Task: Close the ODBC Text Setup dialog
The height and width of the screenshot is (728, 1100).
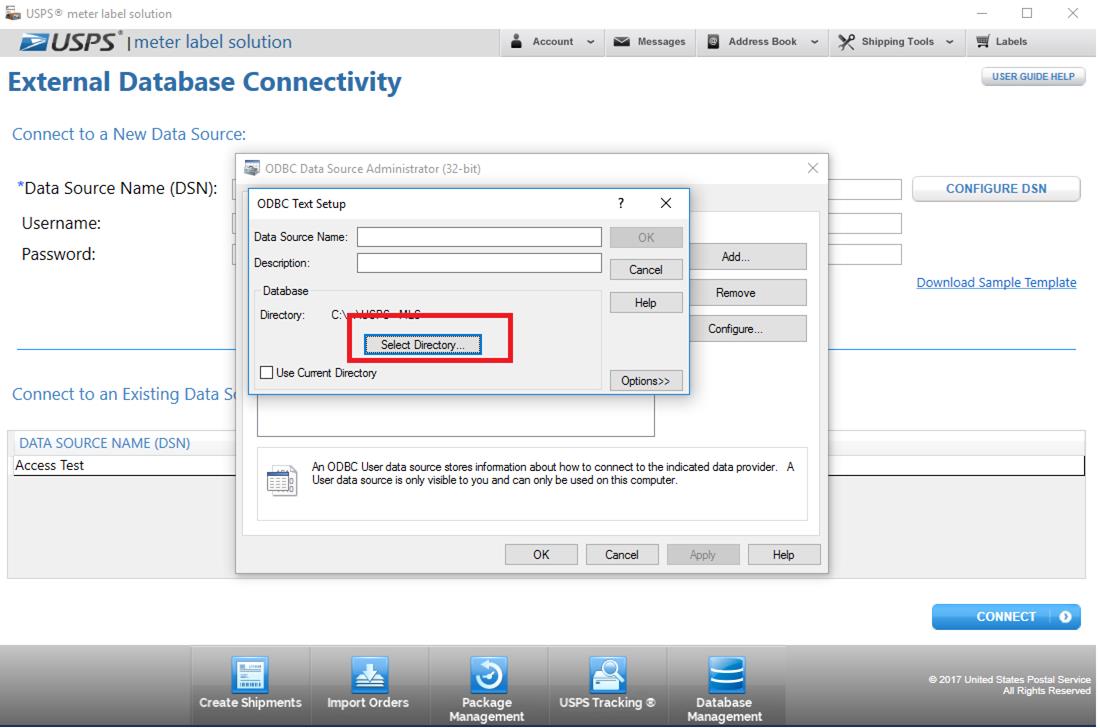Action: [666, 203]
